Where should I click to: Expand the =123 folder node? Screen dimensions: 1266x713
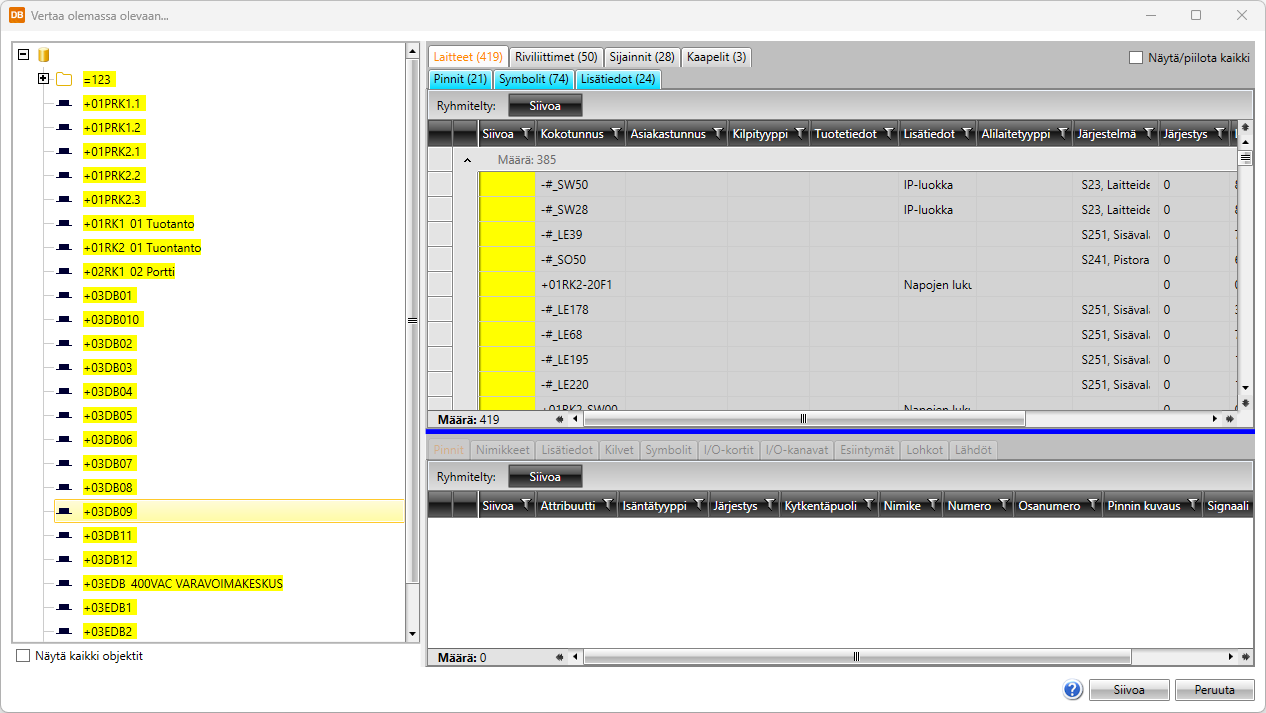click(x=43, y=79)
